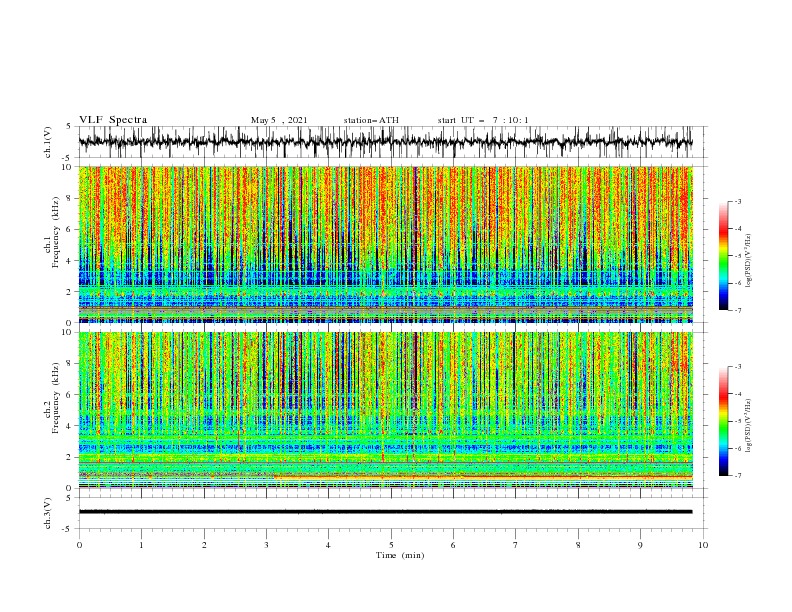This screenshot has height=612, width=792.
Task: Click the 'start UT = 7:10:1' text
Action: coord(483,120)
